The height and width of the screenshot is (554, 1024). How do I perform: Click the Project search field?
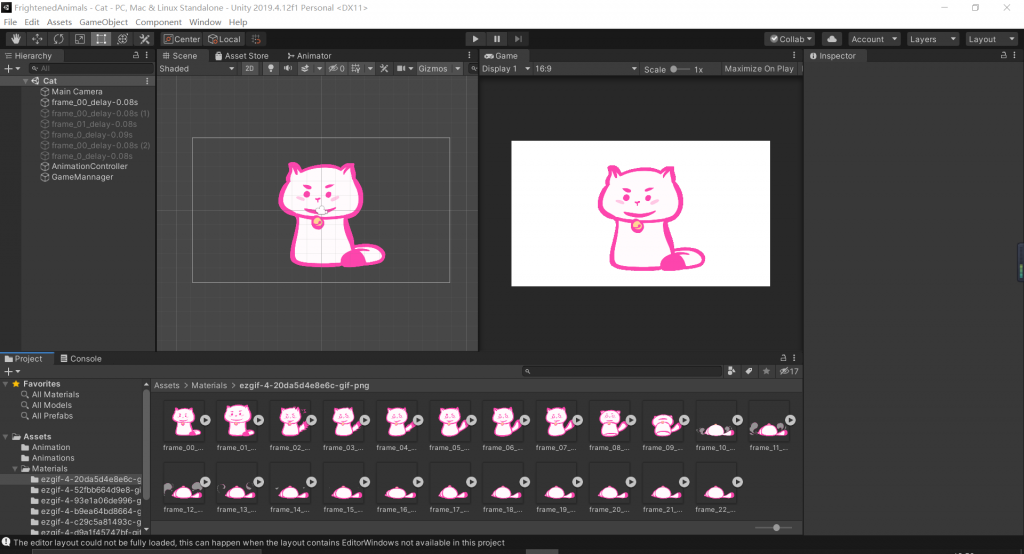click(x=622, y=371)
